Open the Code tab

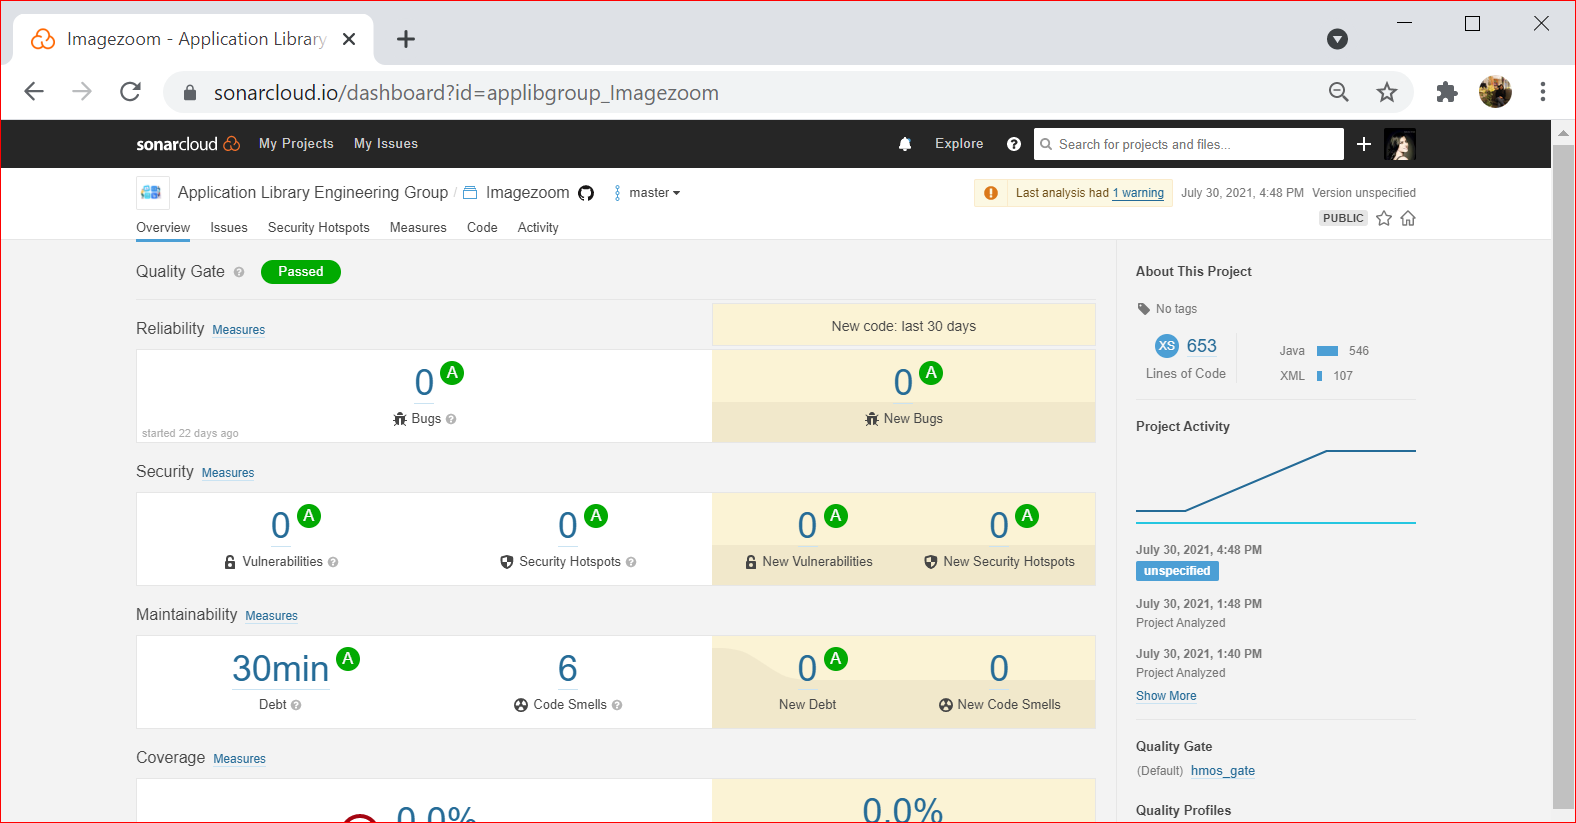point(482,228)
